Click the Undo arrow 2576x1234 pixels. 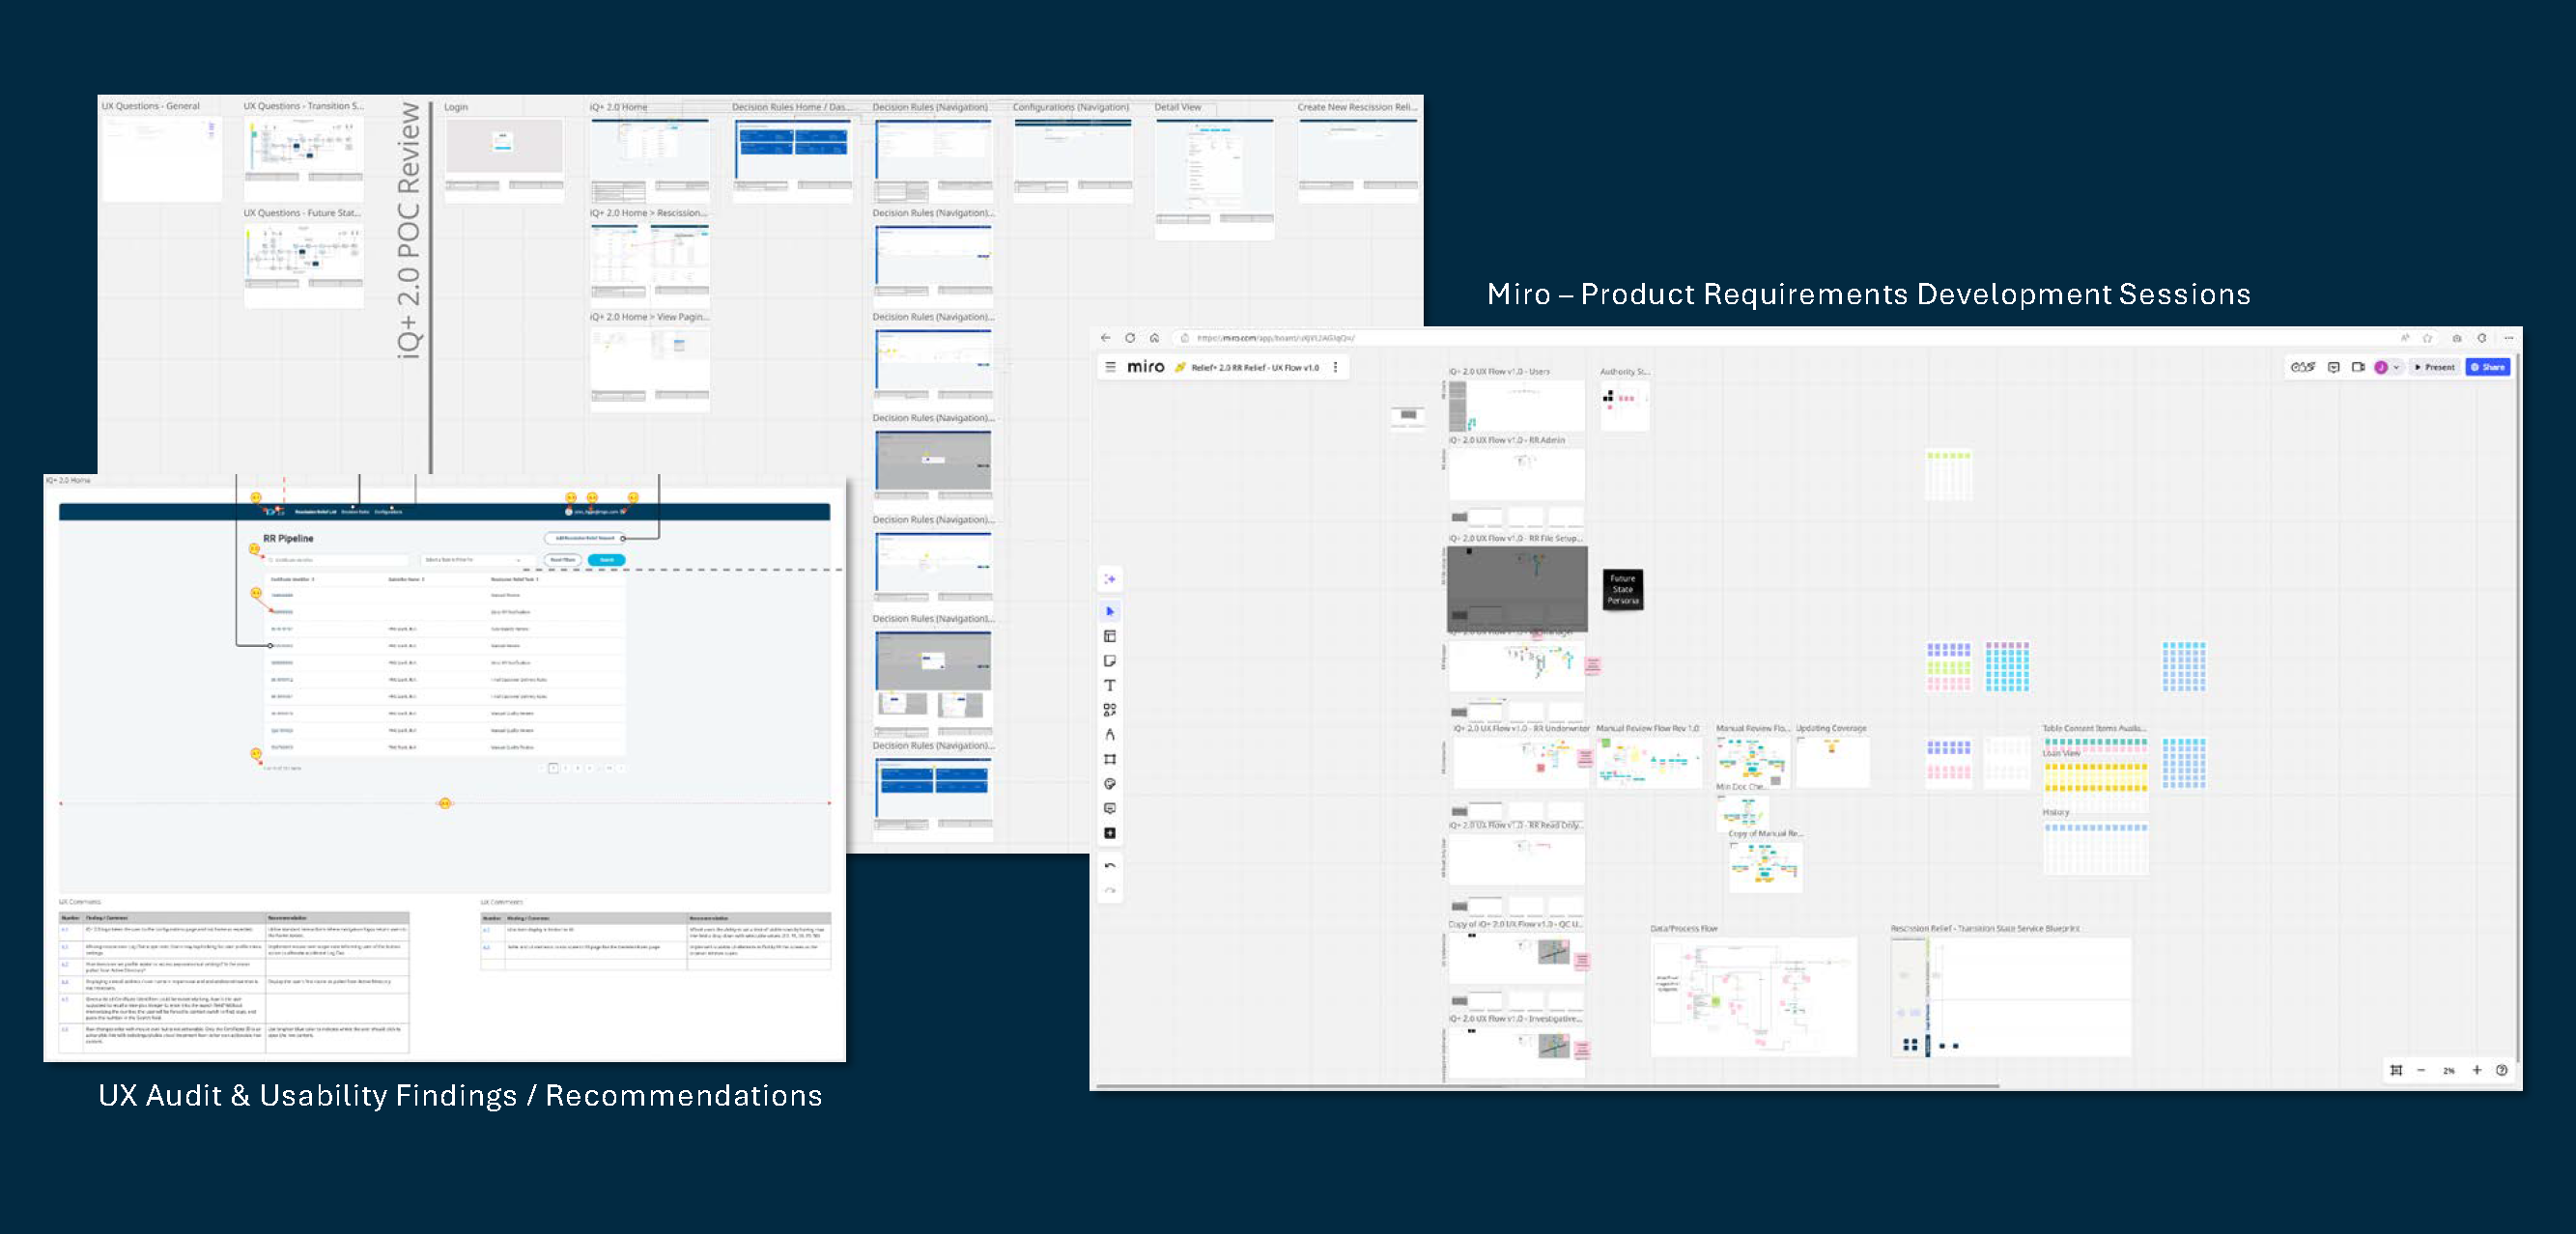[x=1110, y=866]
